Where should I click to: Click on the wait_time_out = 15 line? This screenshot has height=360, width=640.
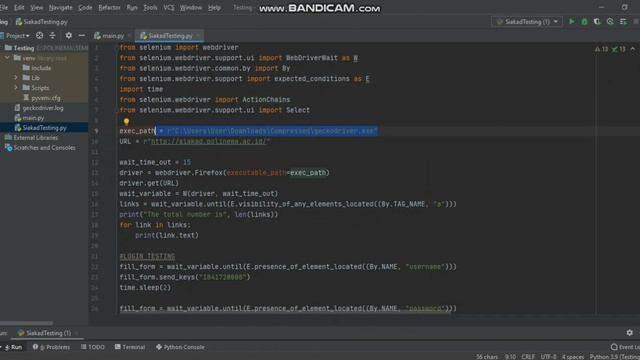[x=155, y=162]
